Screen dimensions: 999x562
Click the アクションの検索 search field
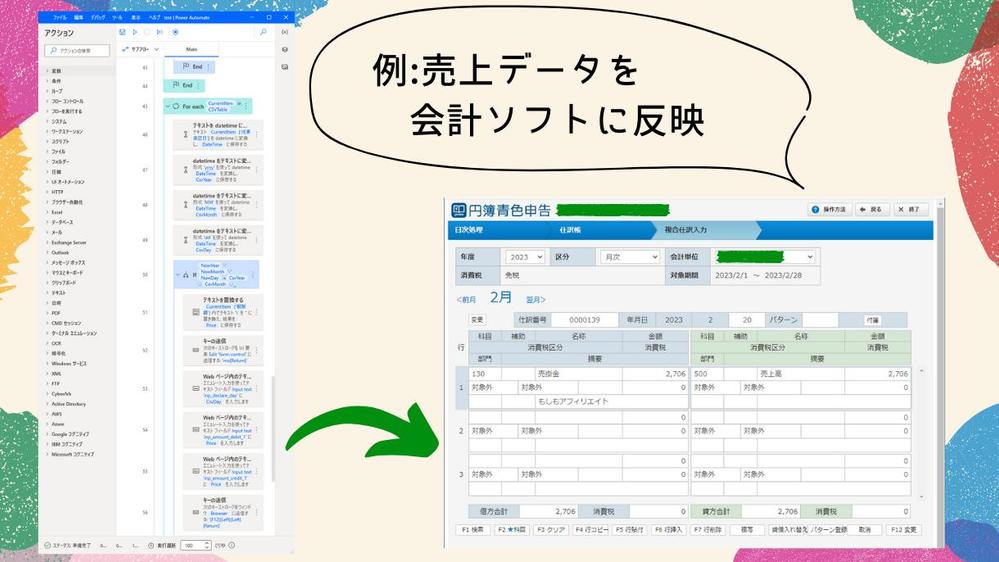(x=77, y=50)
